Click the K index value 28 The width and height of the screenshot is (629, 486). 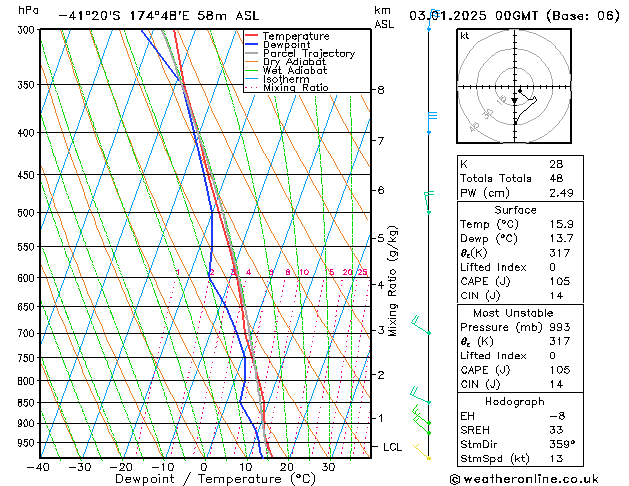(556, 164)
